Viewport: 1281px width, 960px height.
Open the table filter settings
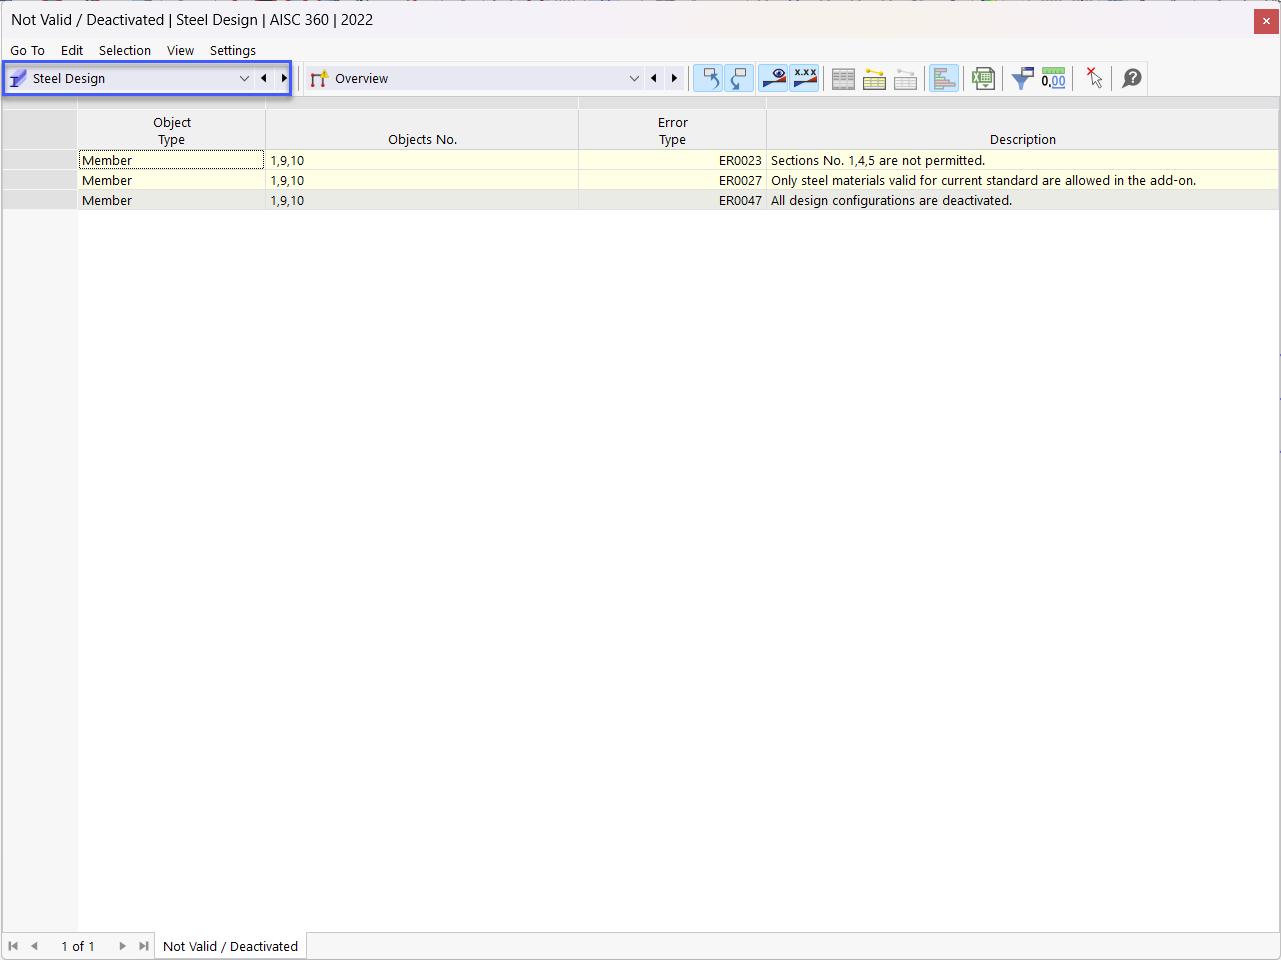[x=1022, y=77]
